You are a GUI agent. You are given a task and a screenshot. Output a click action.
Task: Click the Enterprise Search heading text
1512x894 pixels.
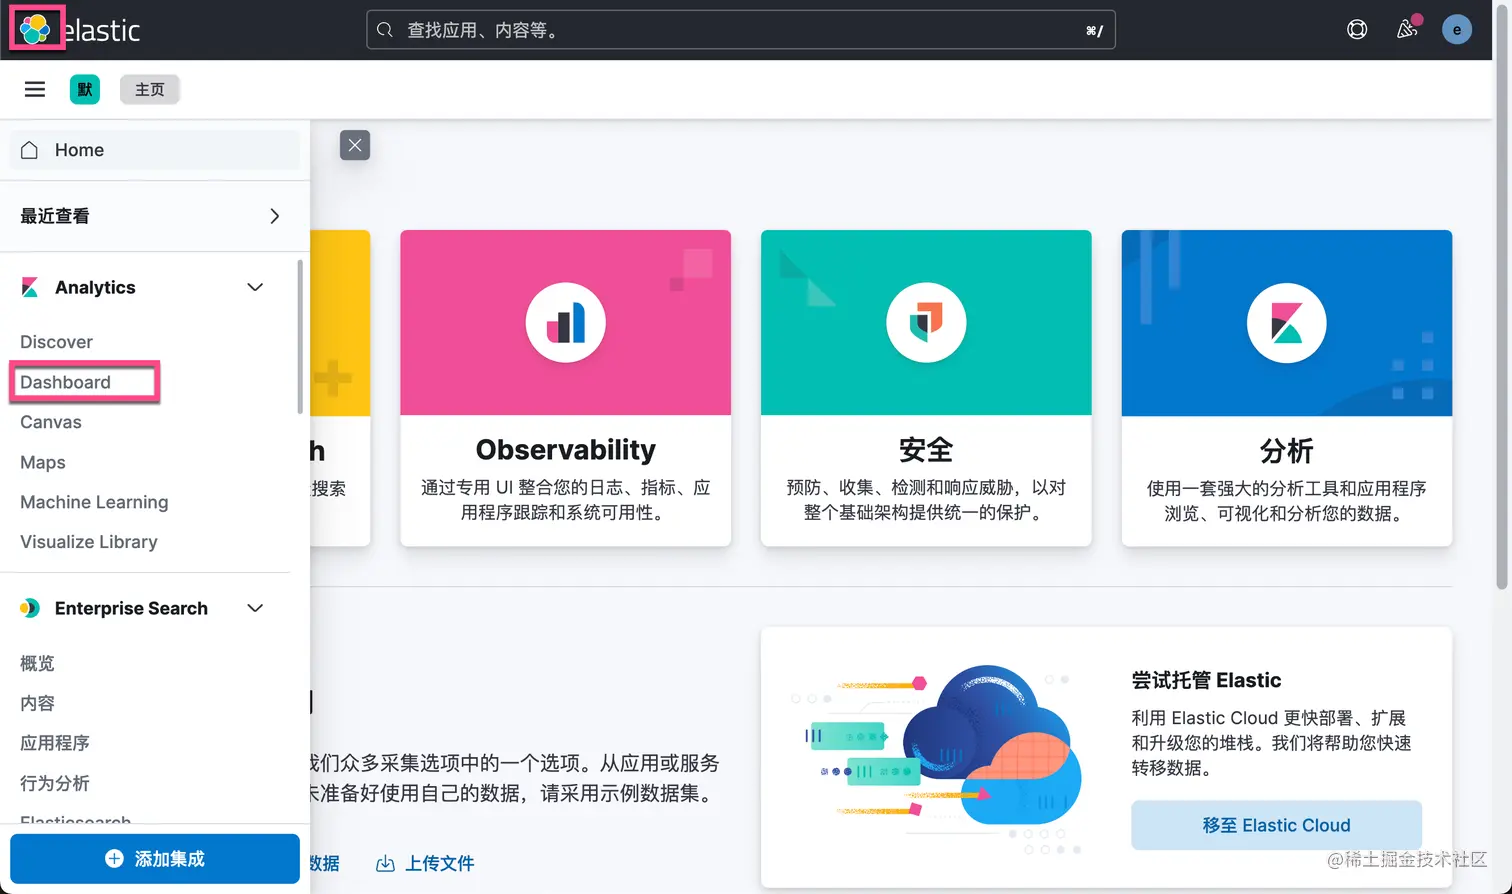pos(131,608)
